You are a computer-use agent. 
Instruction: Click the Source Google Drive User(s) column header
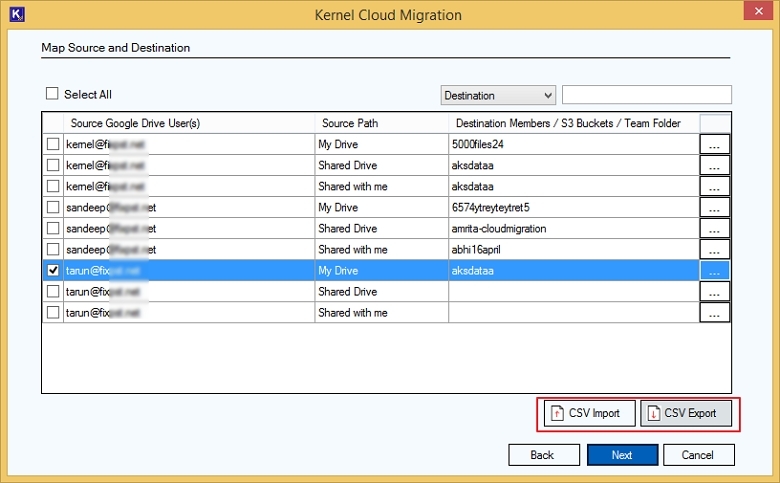click(x=189, y=123)
